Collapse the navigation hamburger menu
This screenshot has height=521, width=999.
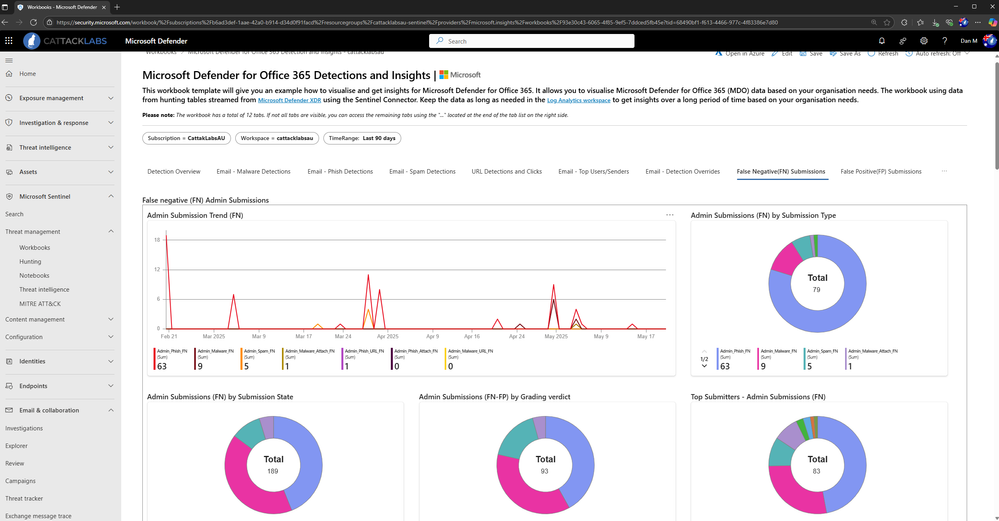[x=9, y=61]
